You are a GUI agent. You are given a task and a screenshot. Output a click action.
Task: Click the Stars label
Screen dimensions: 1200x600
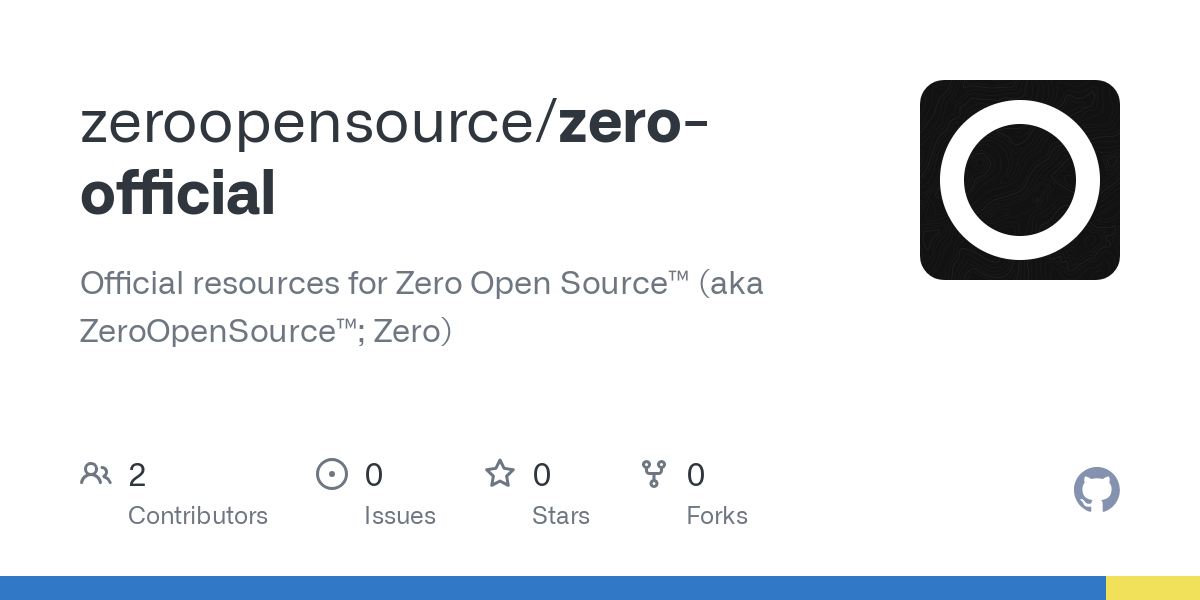(561, 516)
